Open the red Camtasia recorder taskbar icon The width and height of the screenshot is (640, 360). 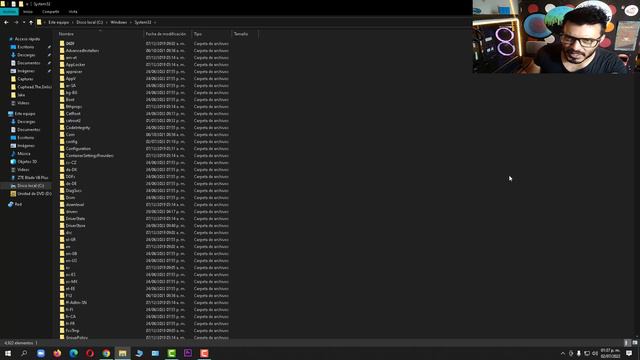(204, 353)
